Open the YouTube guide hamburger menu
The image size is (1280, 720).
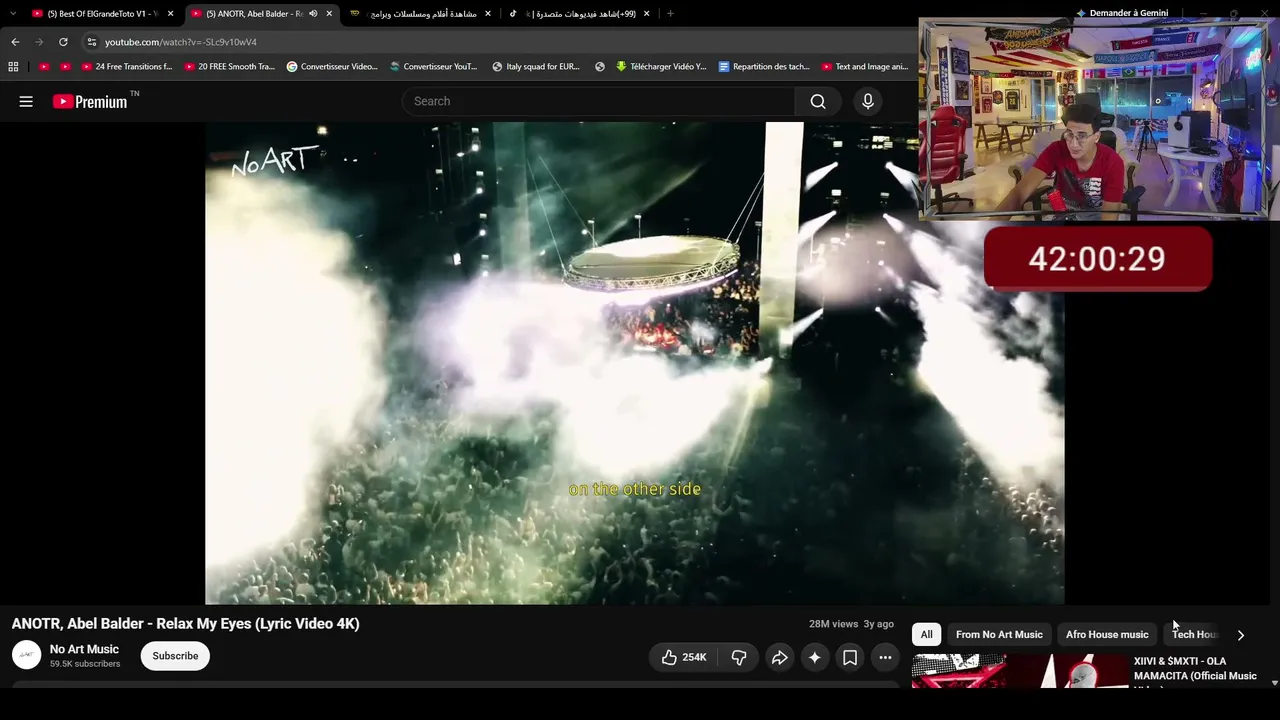pos(26,101)
